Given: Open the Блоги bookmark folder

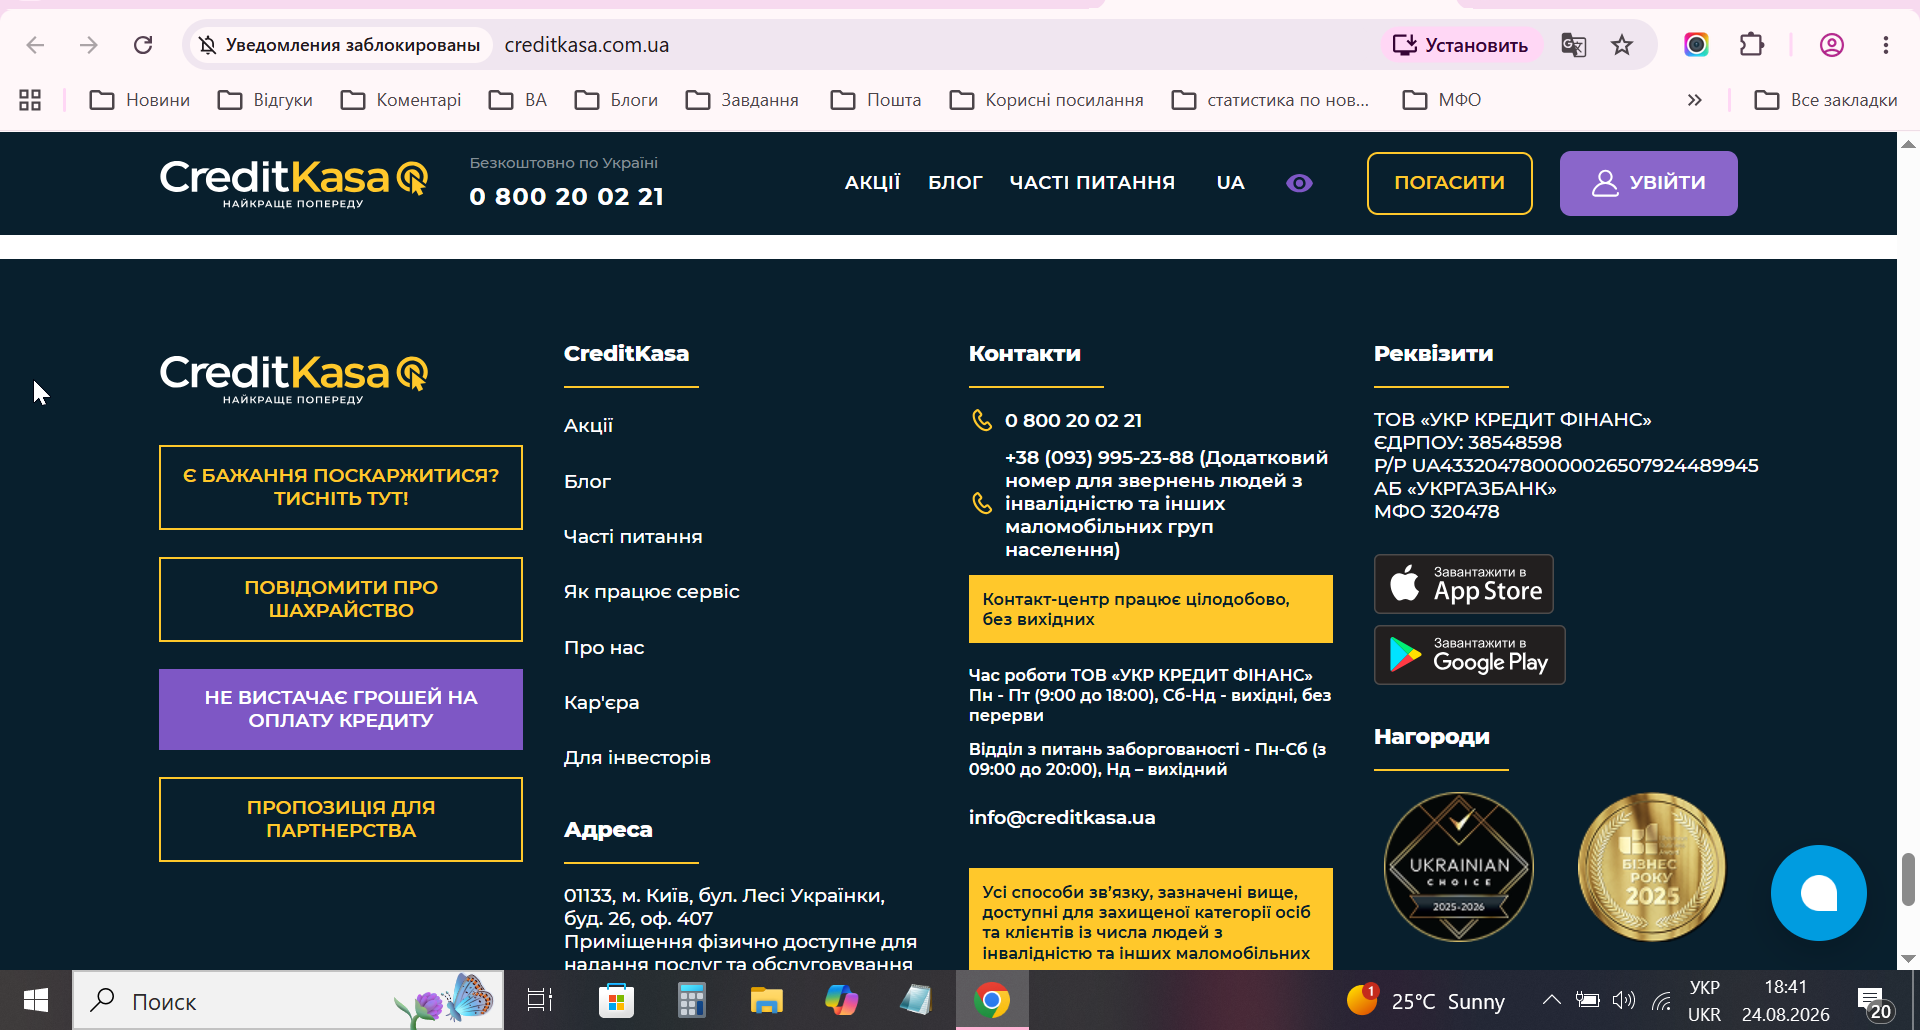Looking at the screenshot, I should [x=617, y=100].
